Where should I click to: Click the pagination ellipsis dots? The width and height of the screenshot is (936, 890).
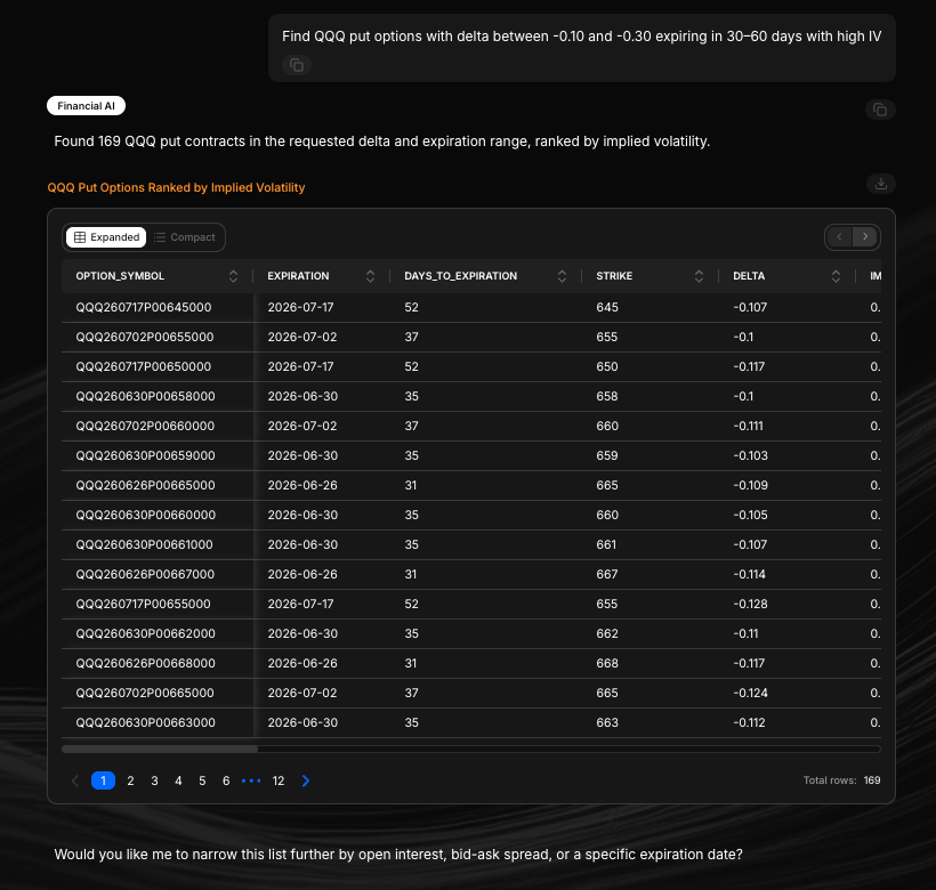point(251,781)
